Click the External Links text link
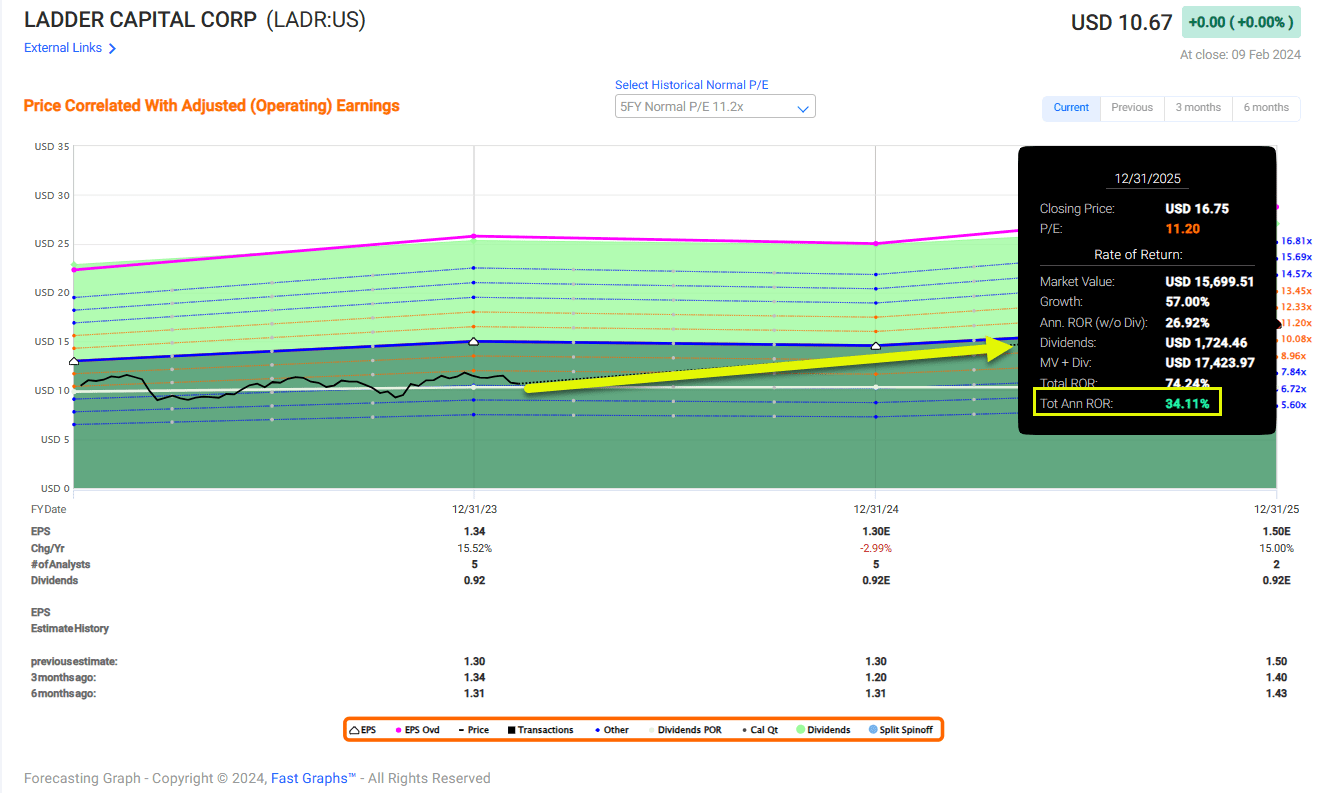Screen dimensions: 1322x793 61,47
